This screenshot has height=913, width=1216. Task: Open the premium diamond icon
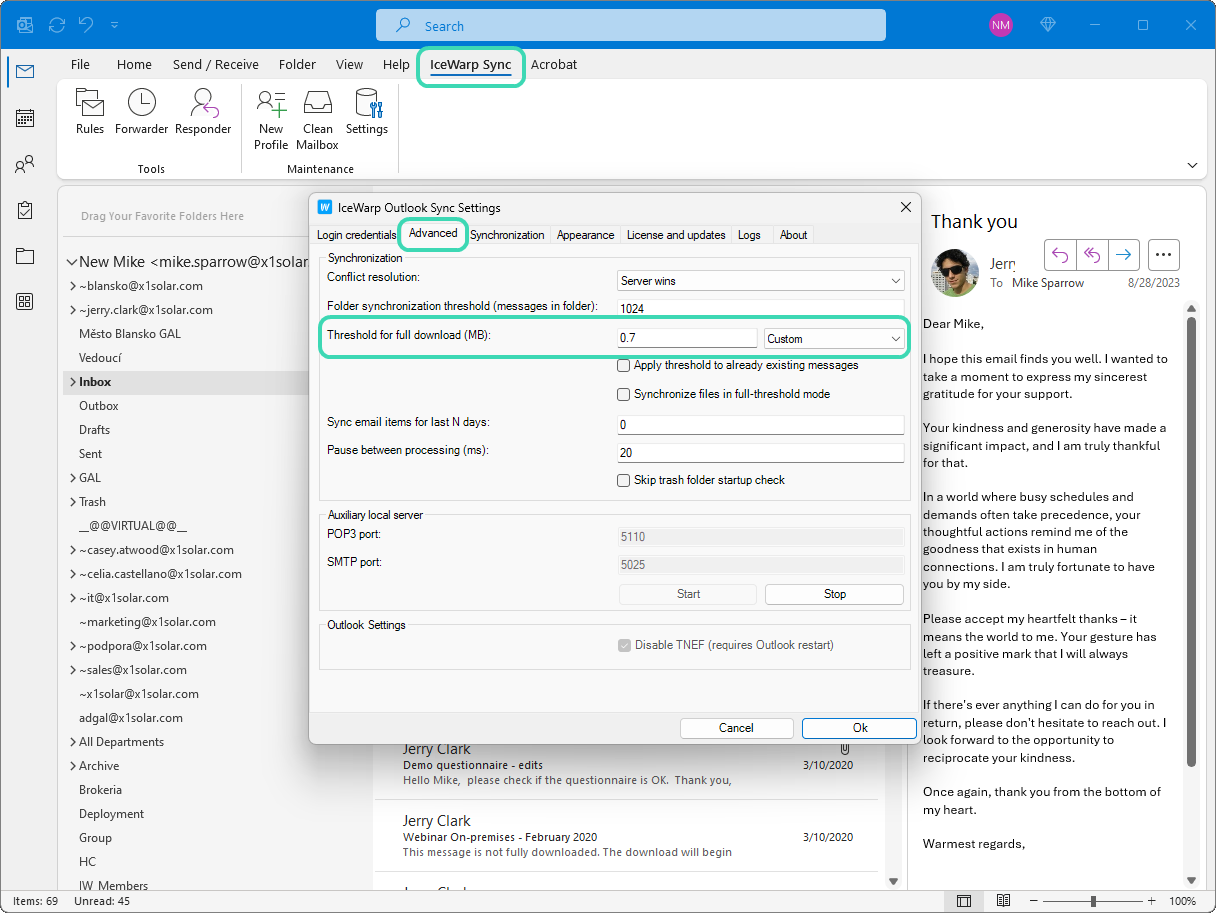click(1048, 25)
